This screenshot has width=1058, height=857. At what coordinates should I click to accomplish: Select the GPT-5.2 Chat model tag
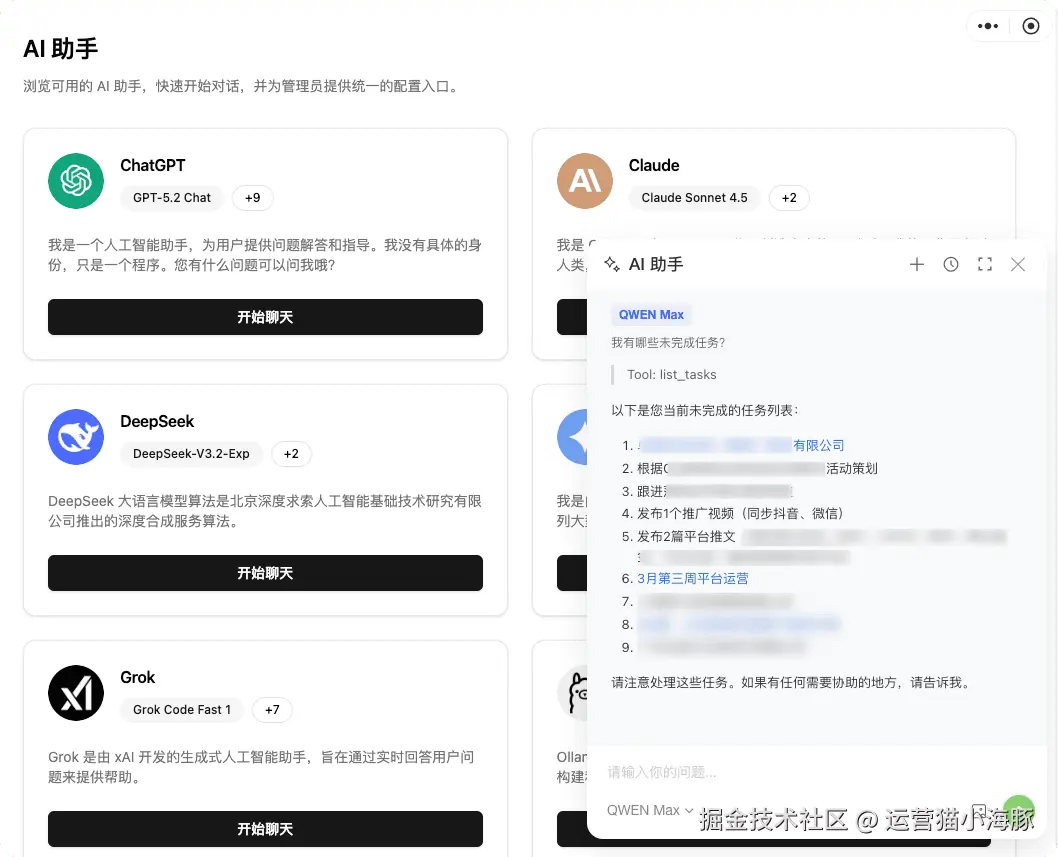(x=171, y=198)
